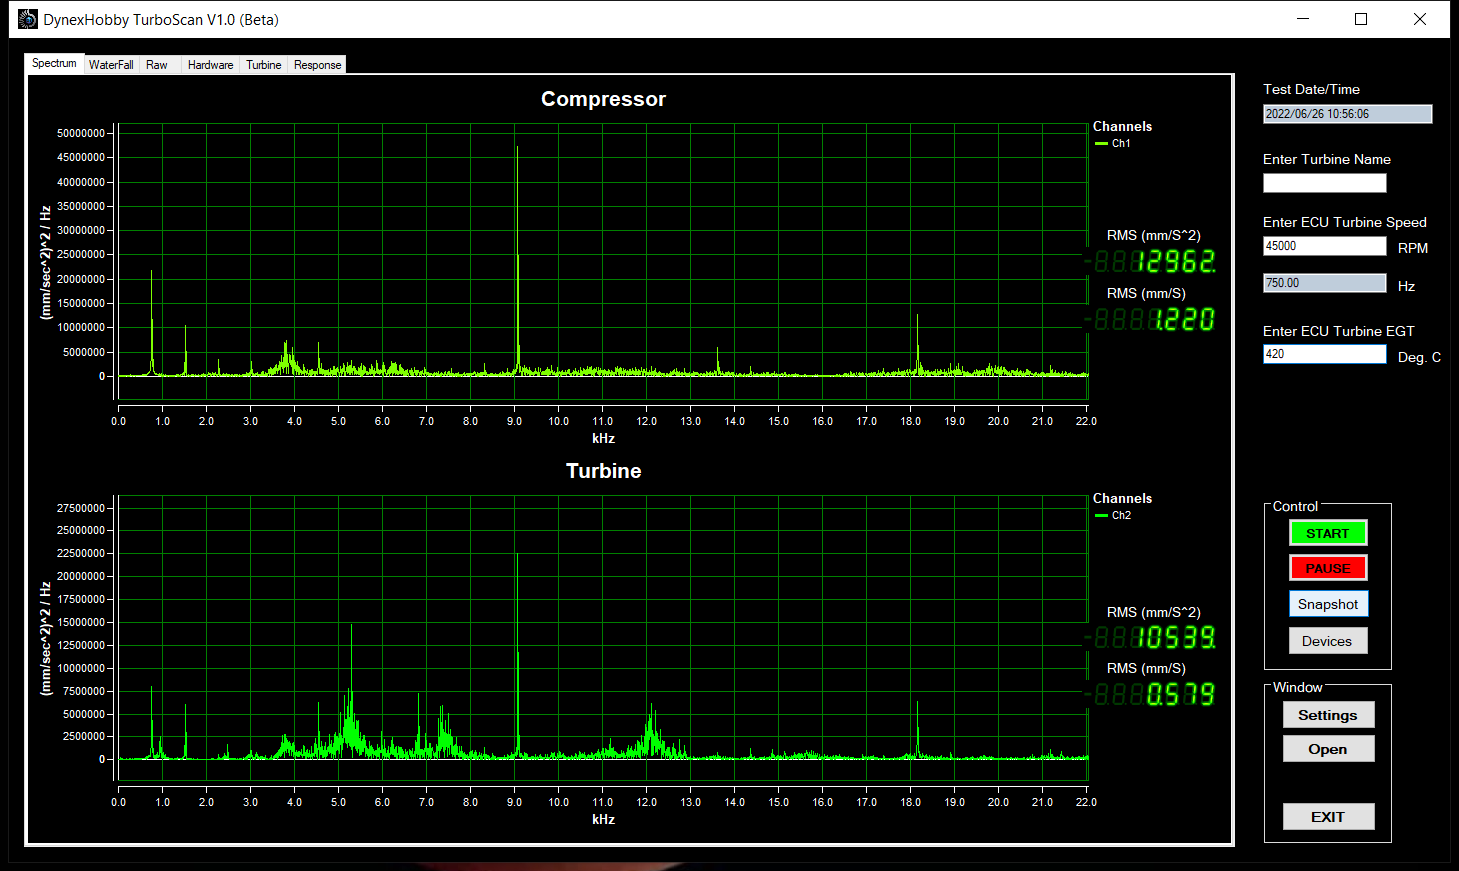This screenshot has width=1459, height=871.
Task: Take a Snapshot of the scan
Action: pyautogui.click(x=1328, y=604)
